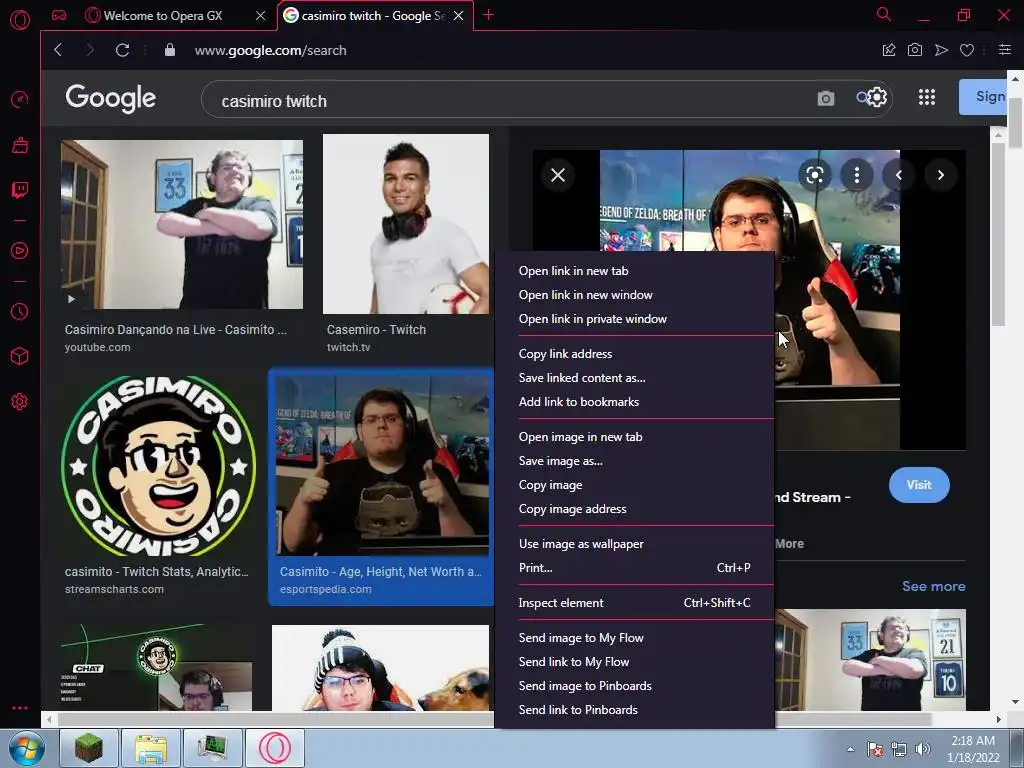Viewport: 1024px width, 768px height.
Task: Reload the current page
Action: pyautogui.click(x=122, y=50)
